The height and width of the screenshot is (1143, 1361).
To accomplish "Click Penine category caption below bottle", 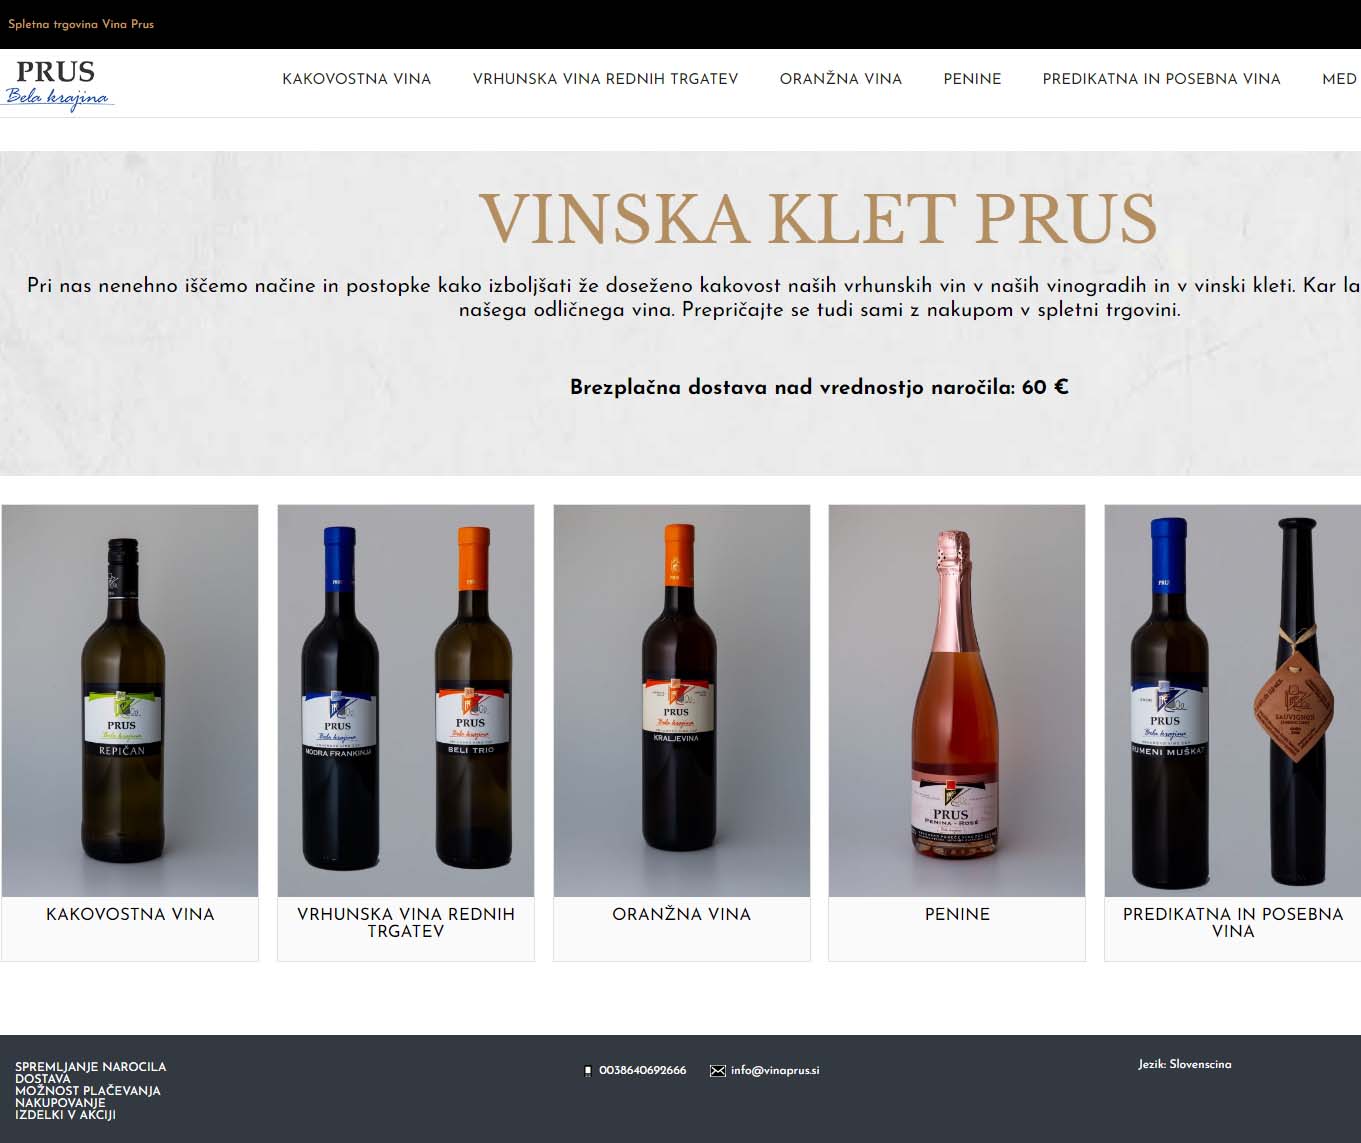I will click(x=957, y=914).
